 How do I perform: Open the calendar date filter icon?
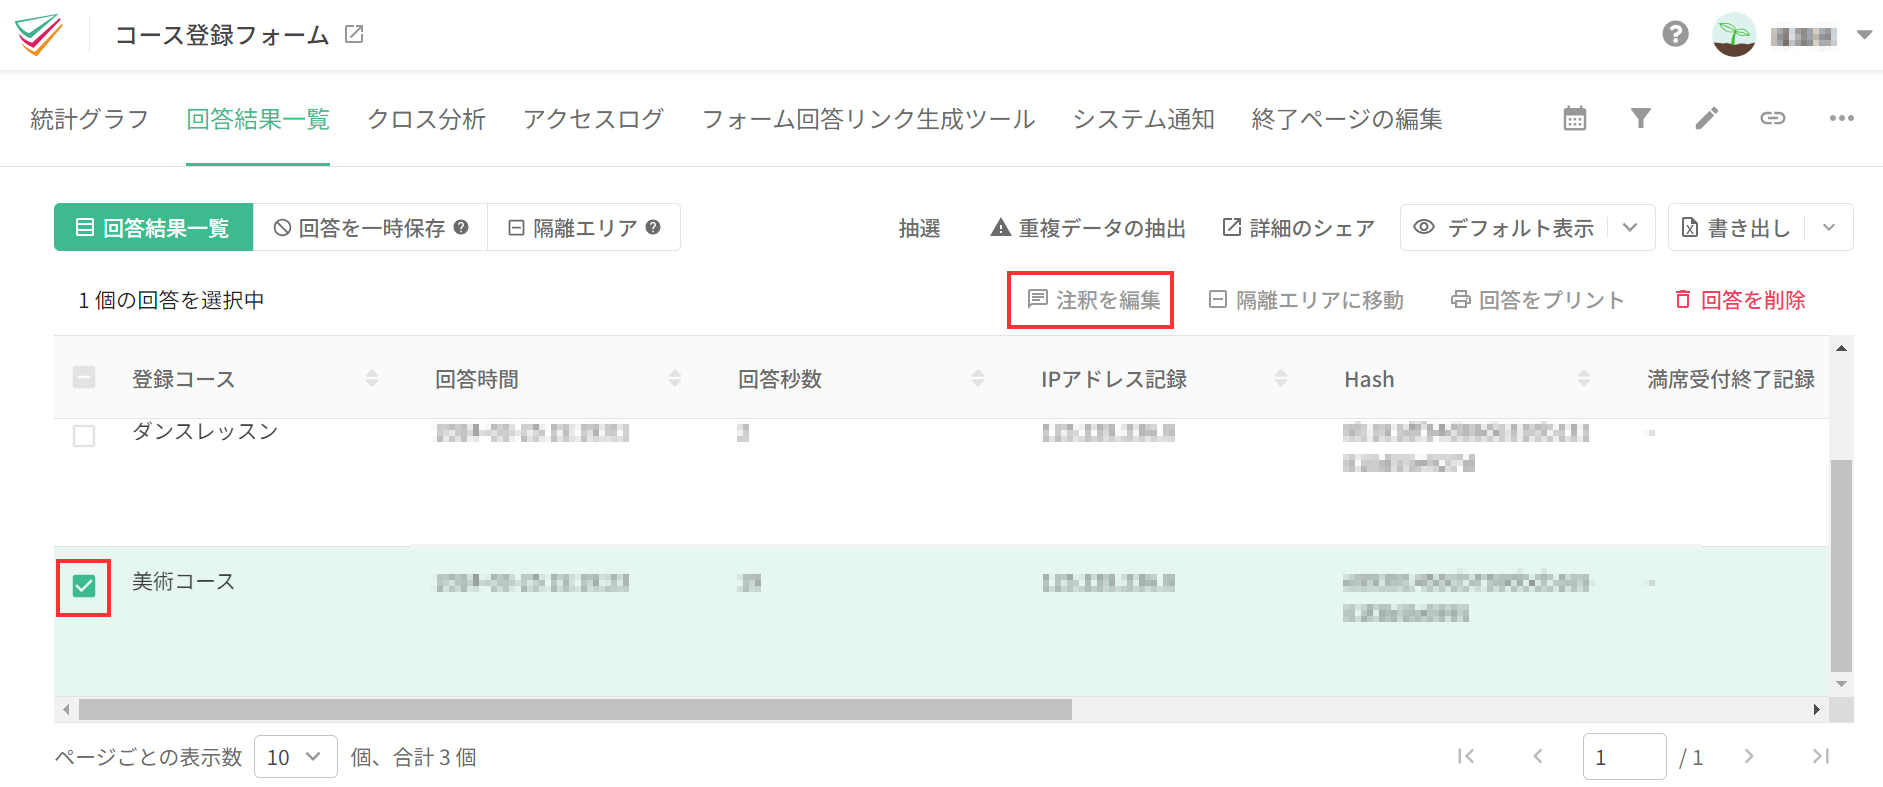tap(1575, 118)
